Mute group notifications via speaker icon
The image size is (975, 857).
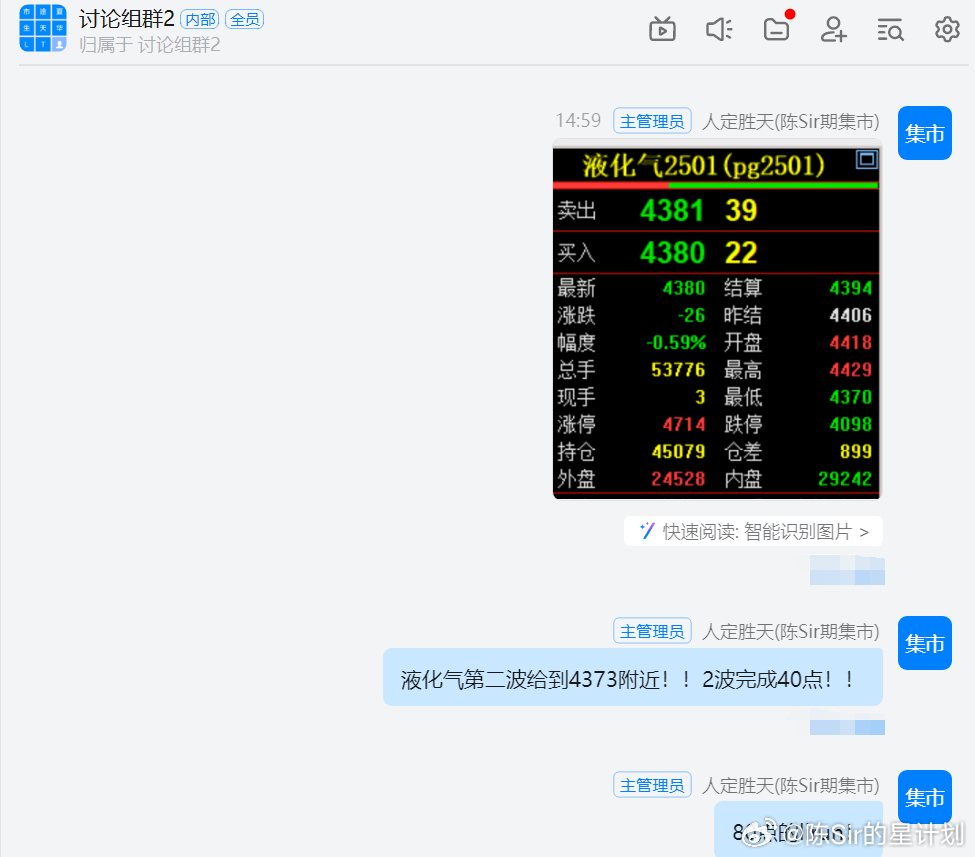(718, 29)
